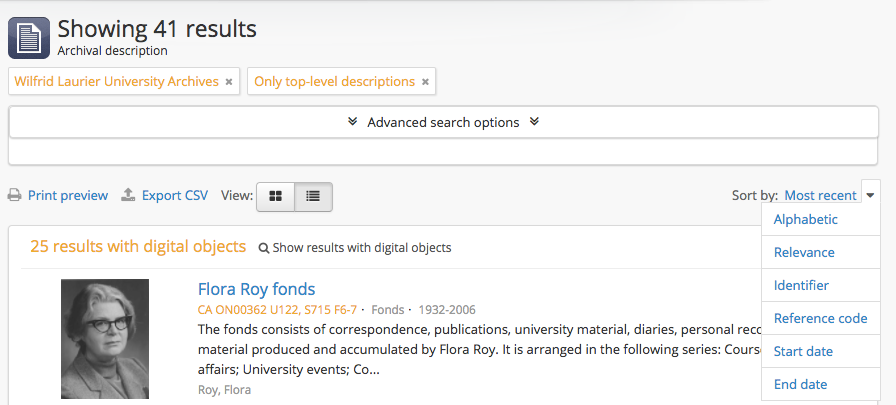Sort results by Start date
Viewport: 896px width, 405px height.
pyautogui.click(x=803, y=352)
